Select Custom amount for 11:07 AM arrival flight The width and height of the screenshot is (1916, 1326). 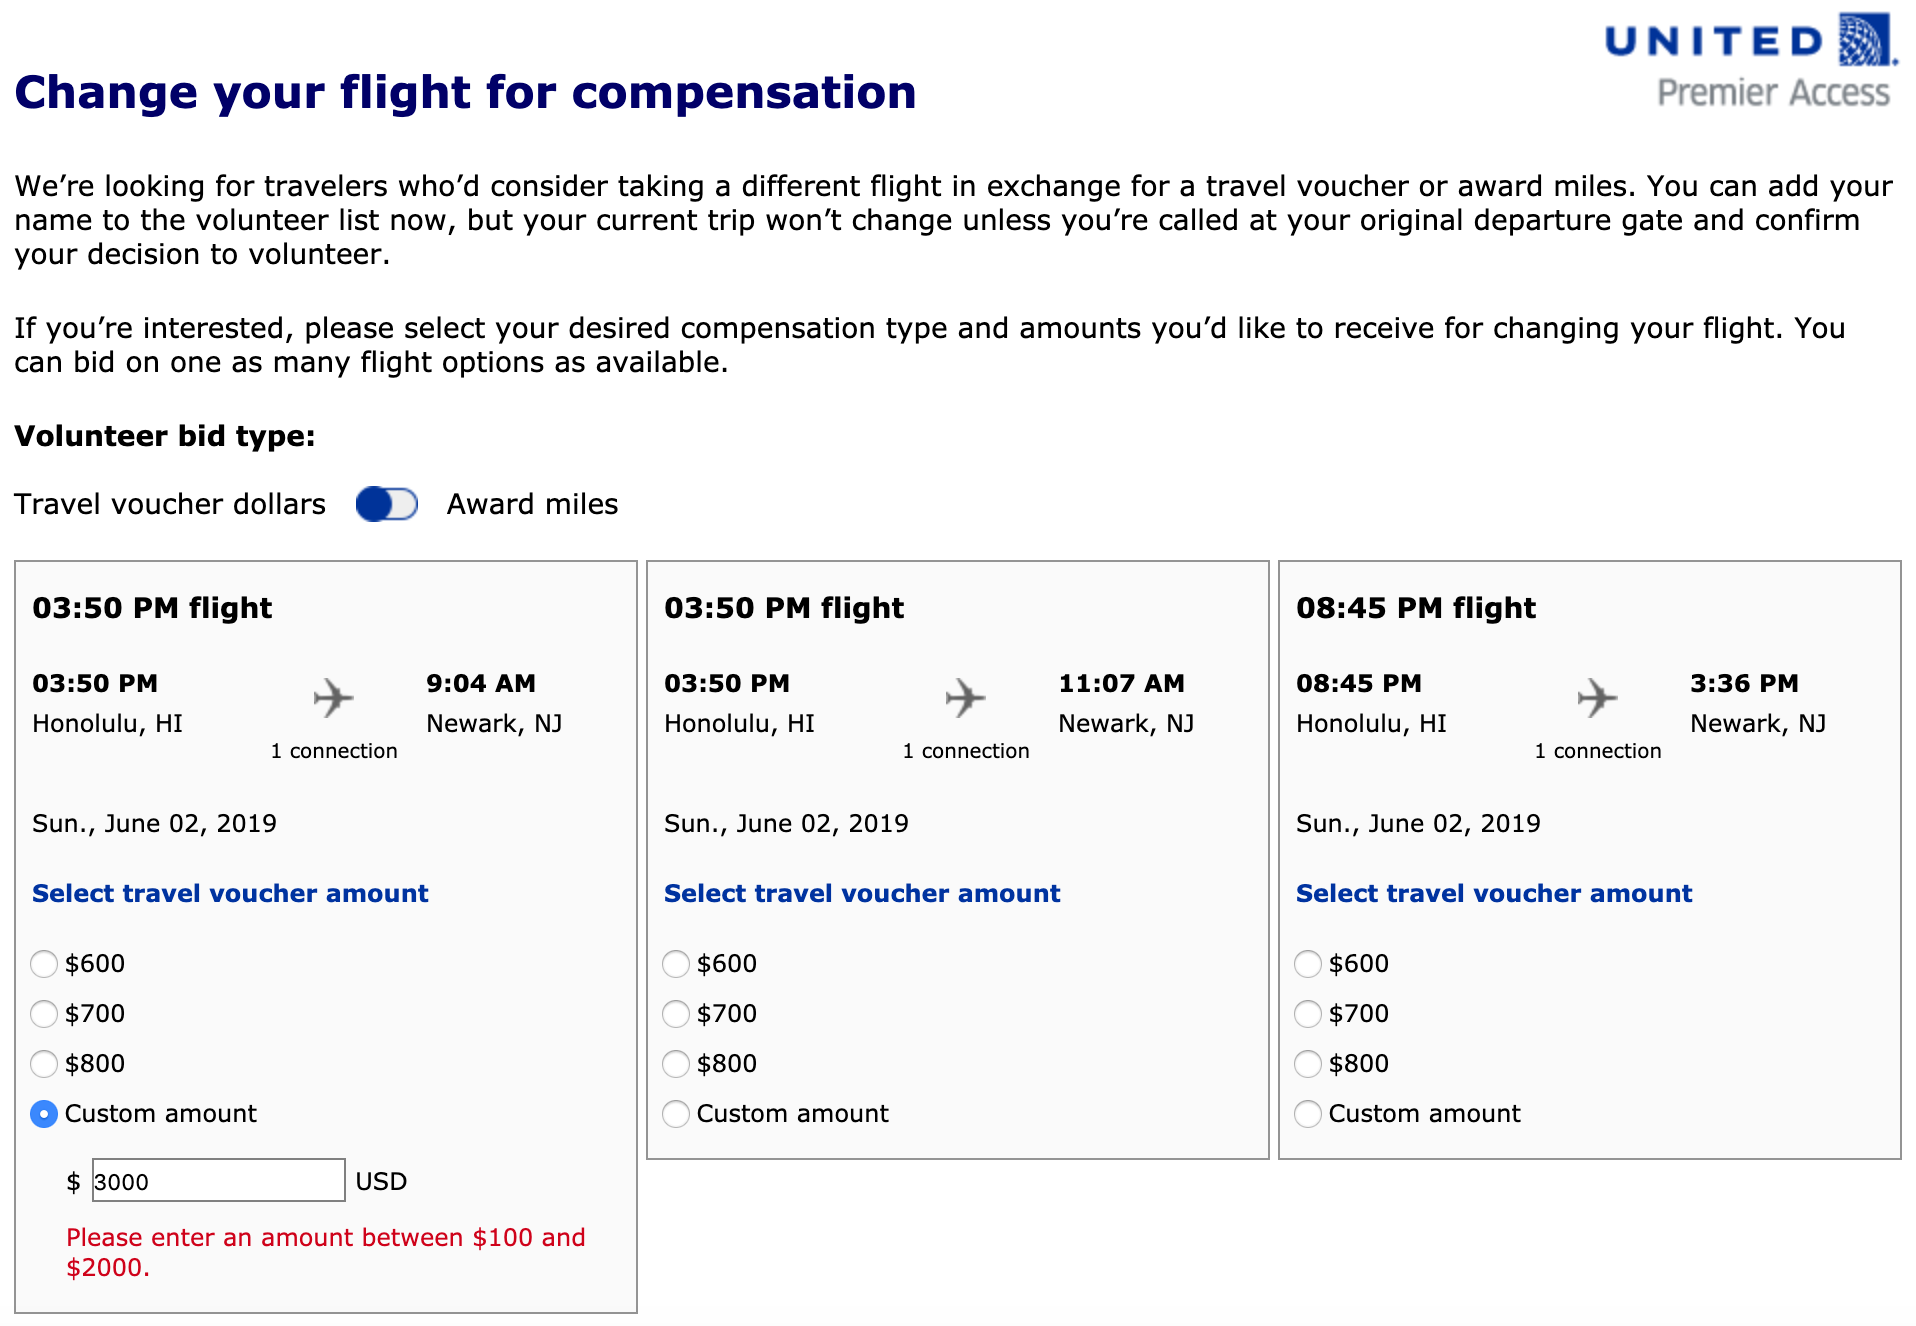[676, 1114]
